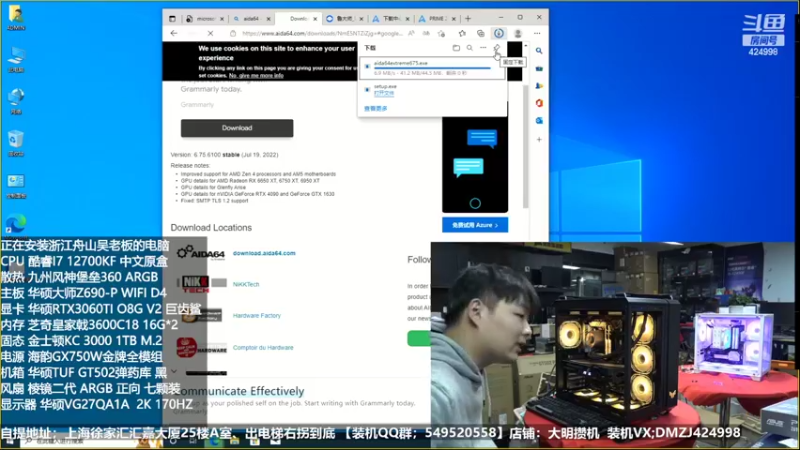800x450 pixels.
Task: Open the Favorites list icon
Action: tap(462, 33)
